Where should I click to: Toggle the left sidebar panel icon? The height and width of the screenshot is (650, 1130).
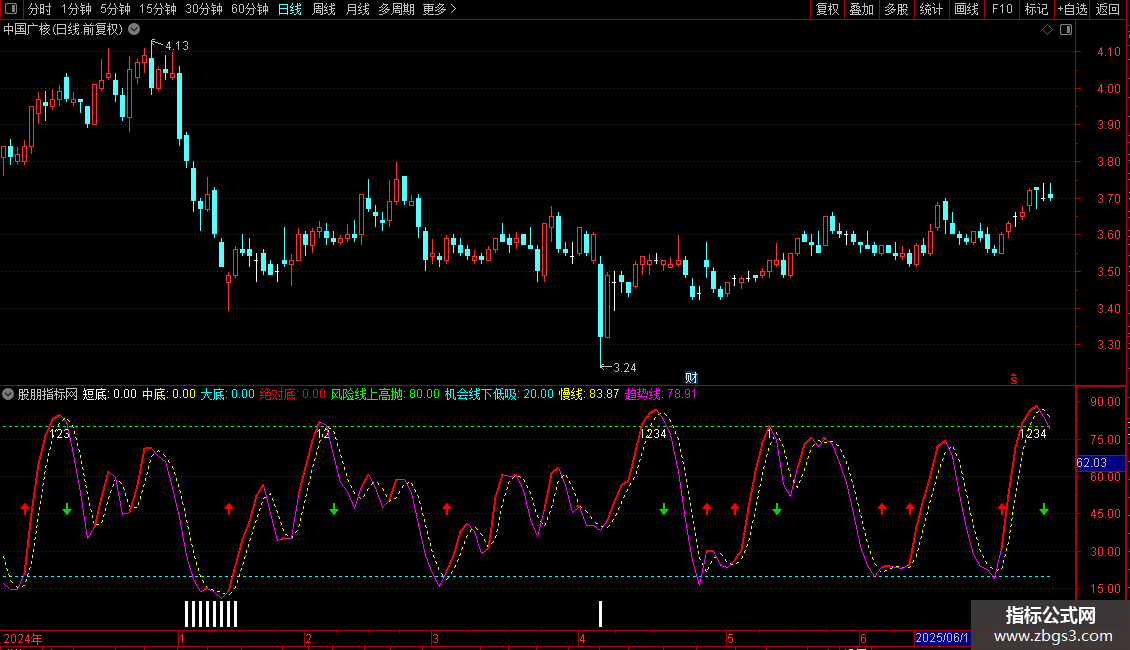[x=11, y=9]
